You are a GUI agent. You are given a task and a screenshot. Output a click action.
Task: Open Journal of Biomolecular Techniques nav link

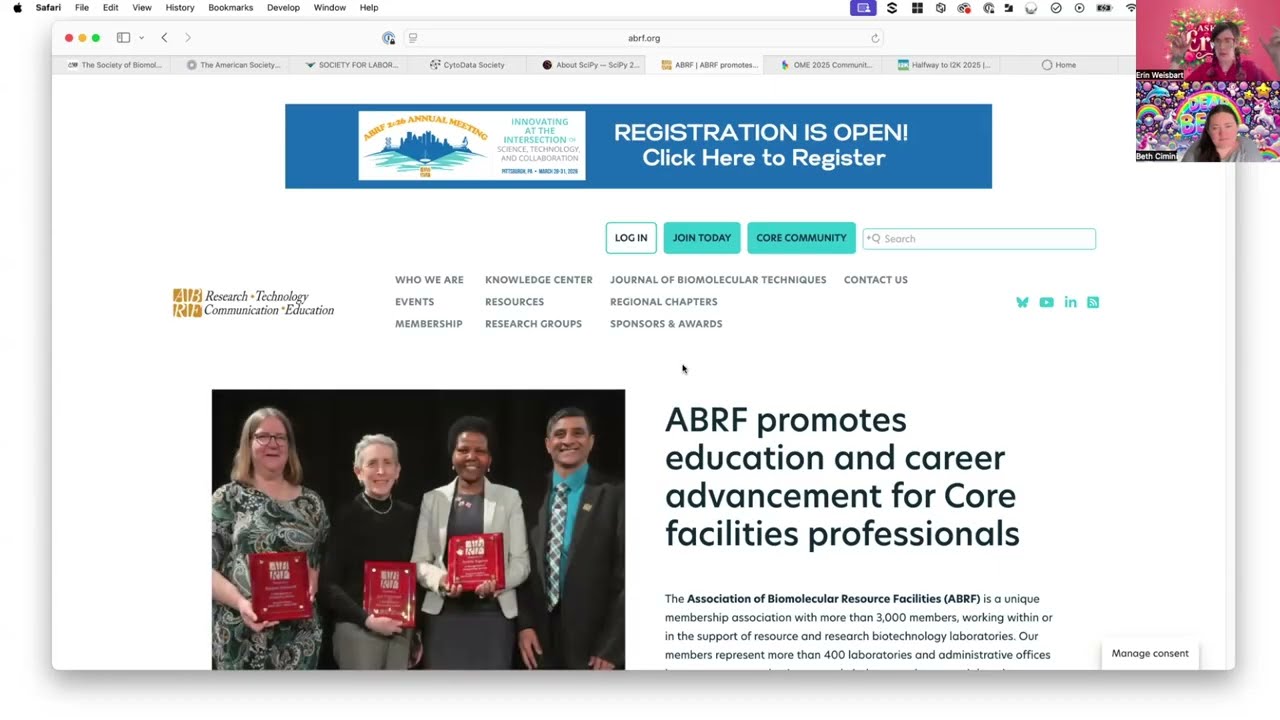tap(718, 280)
